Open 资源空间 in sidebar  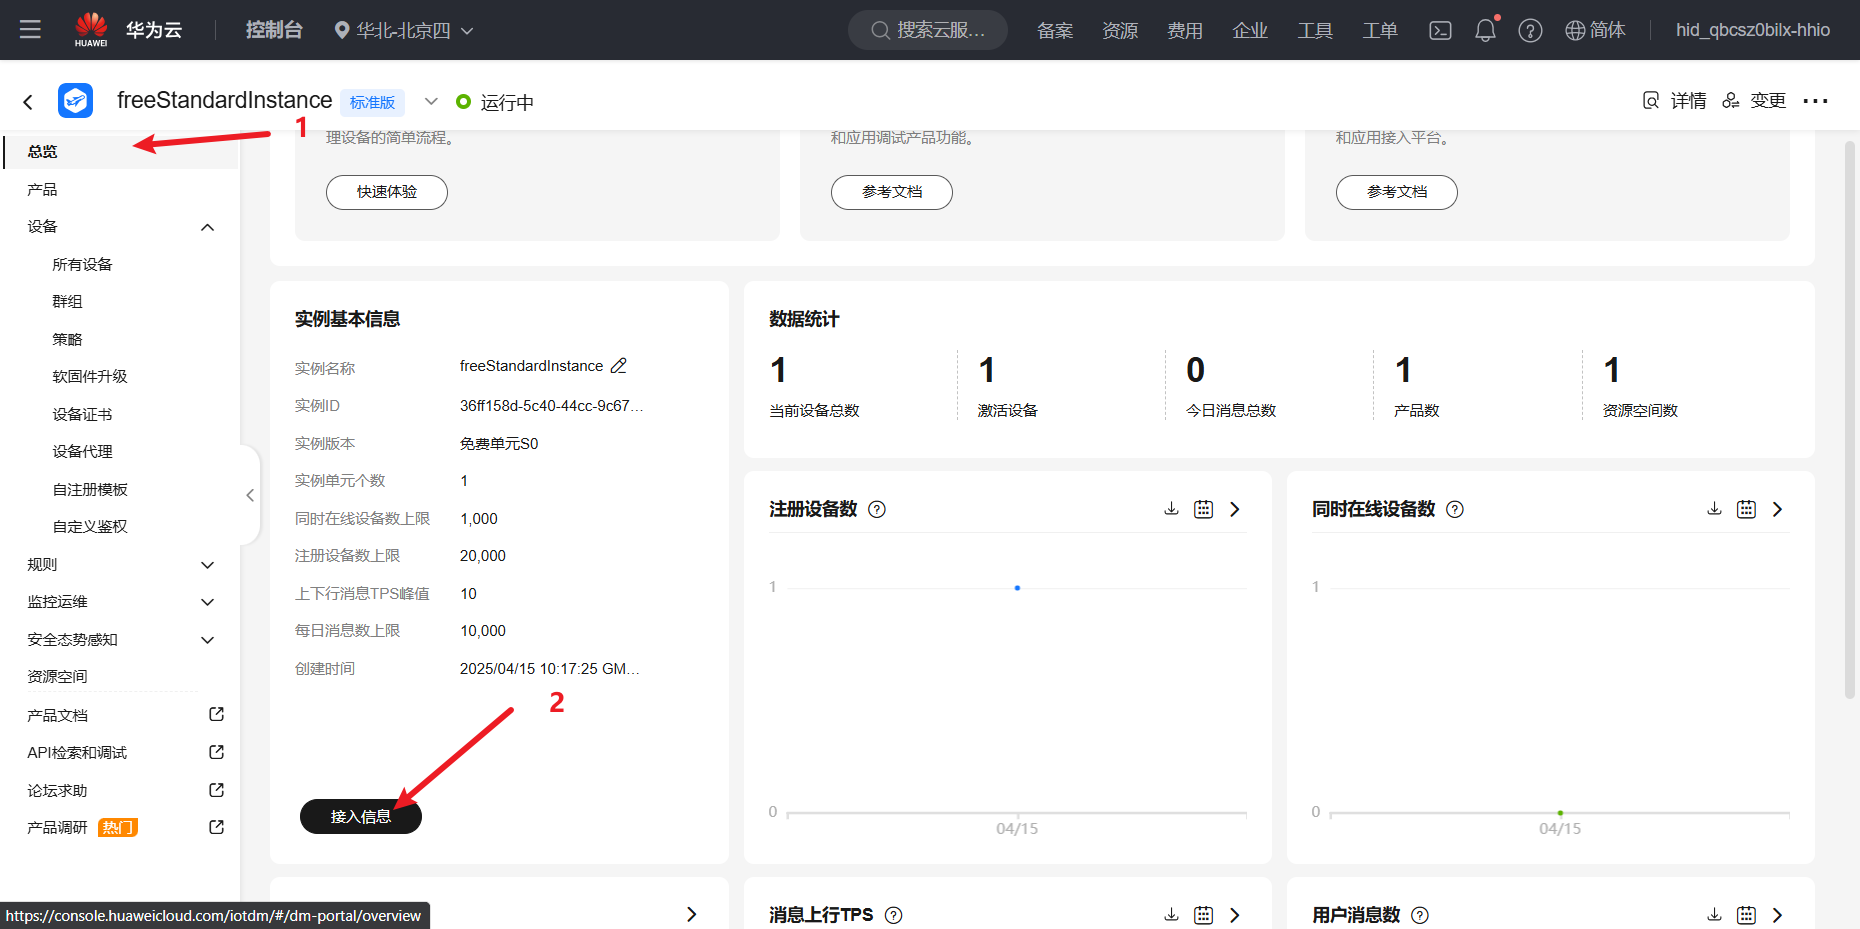pyautogui.click(x=57, y=676)
